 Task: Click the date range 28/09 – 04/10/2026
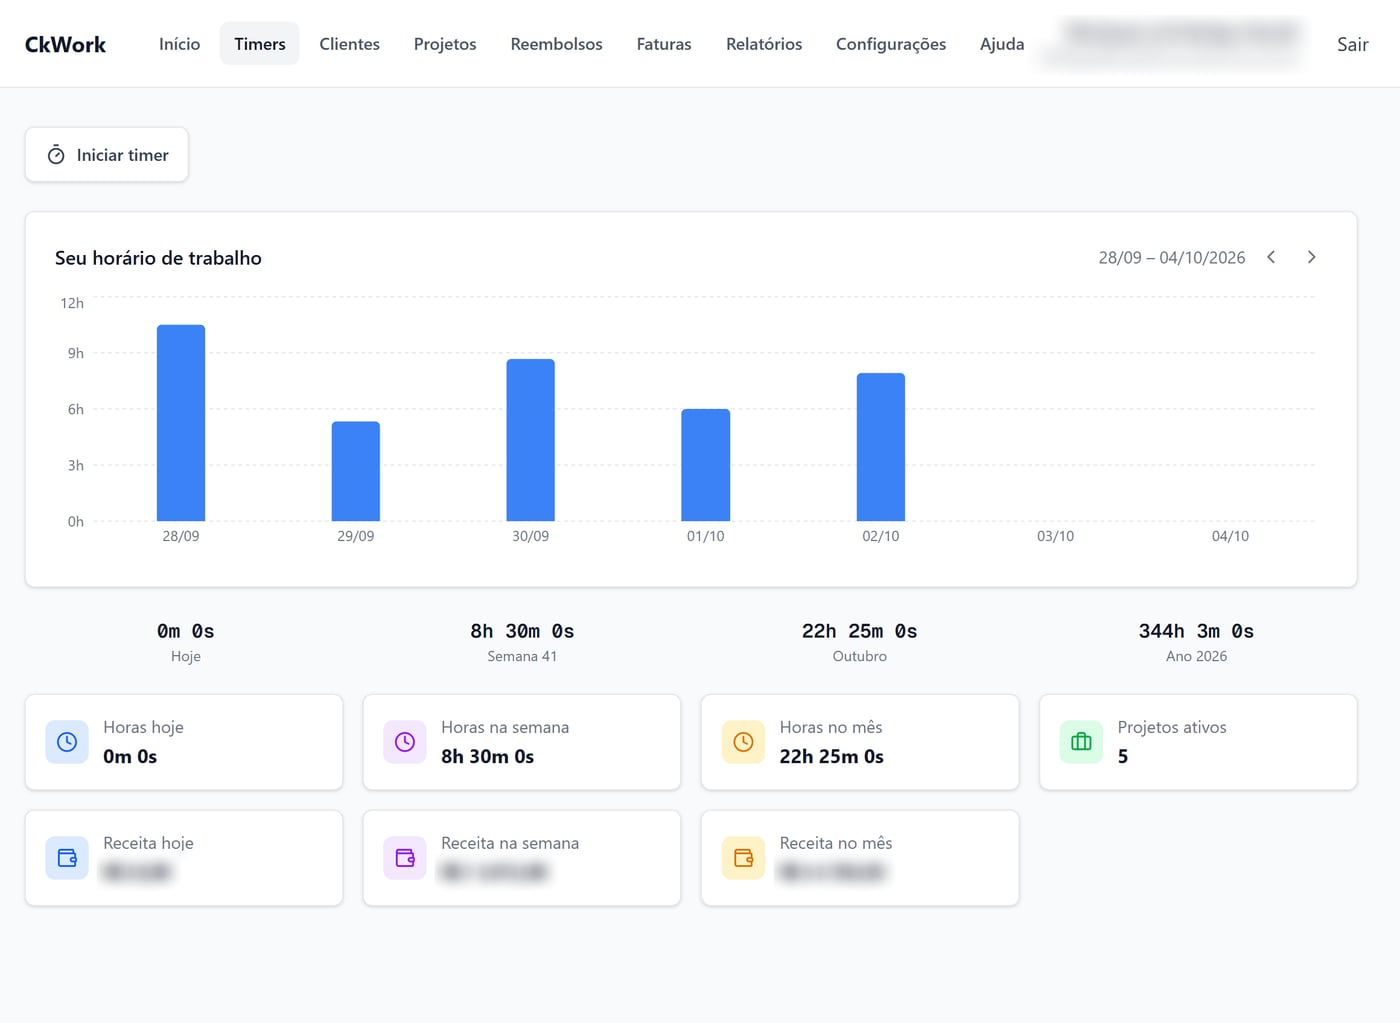(1172, 257)
